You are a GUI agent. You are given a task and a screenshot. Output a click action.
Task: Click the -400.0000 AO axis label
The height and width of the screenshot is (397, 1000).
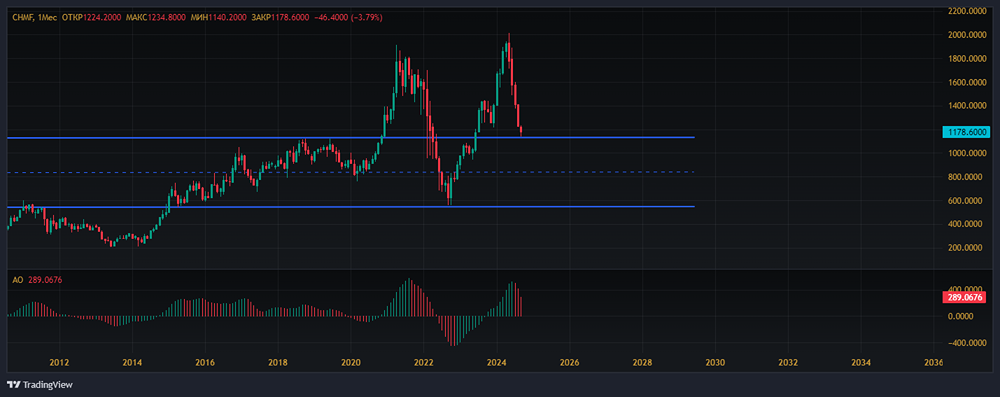click(x=967, y=343)
